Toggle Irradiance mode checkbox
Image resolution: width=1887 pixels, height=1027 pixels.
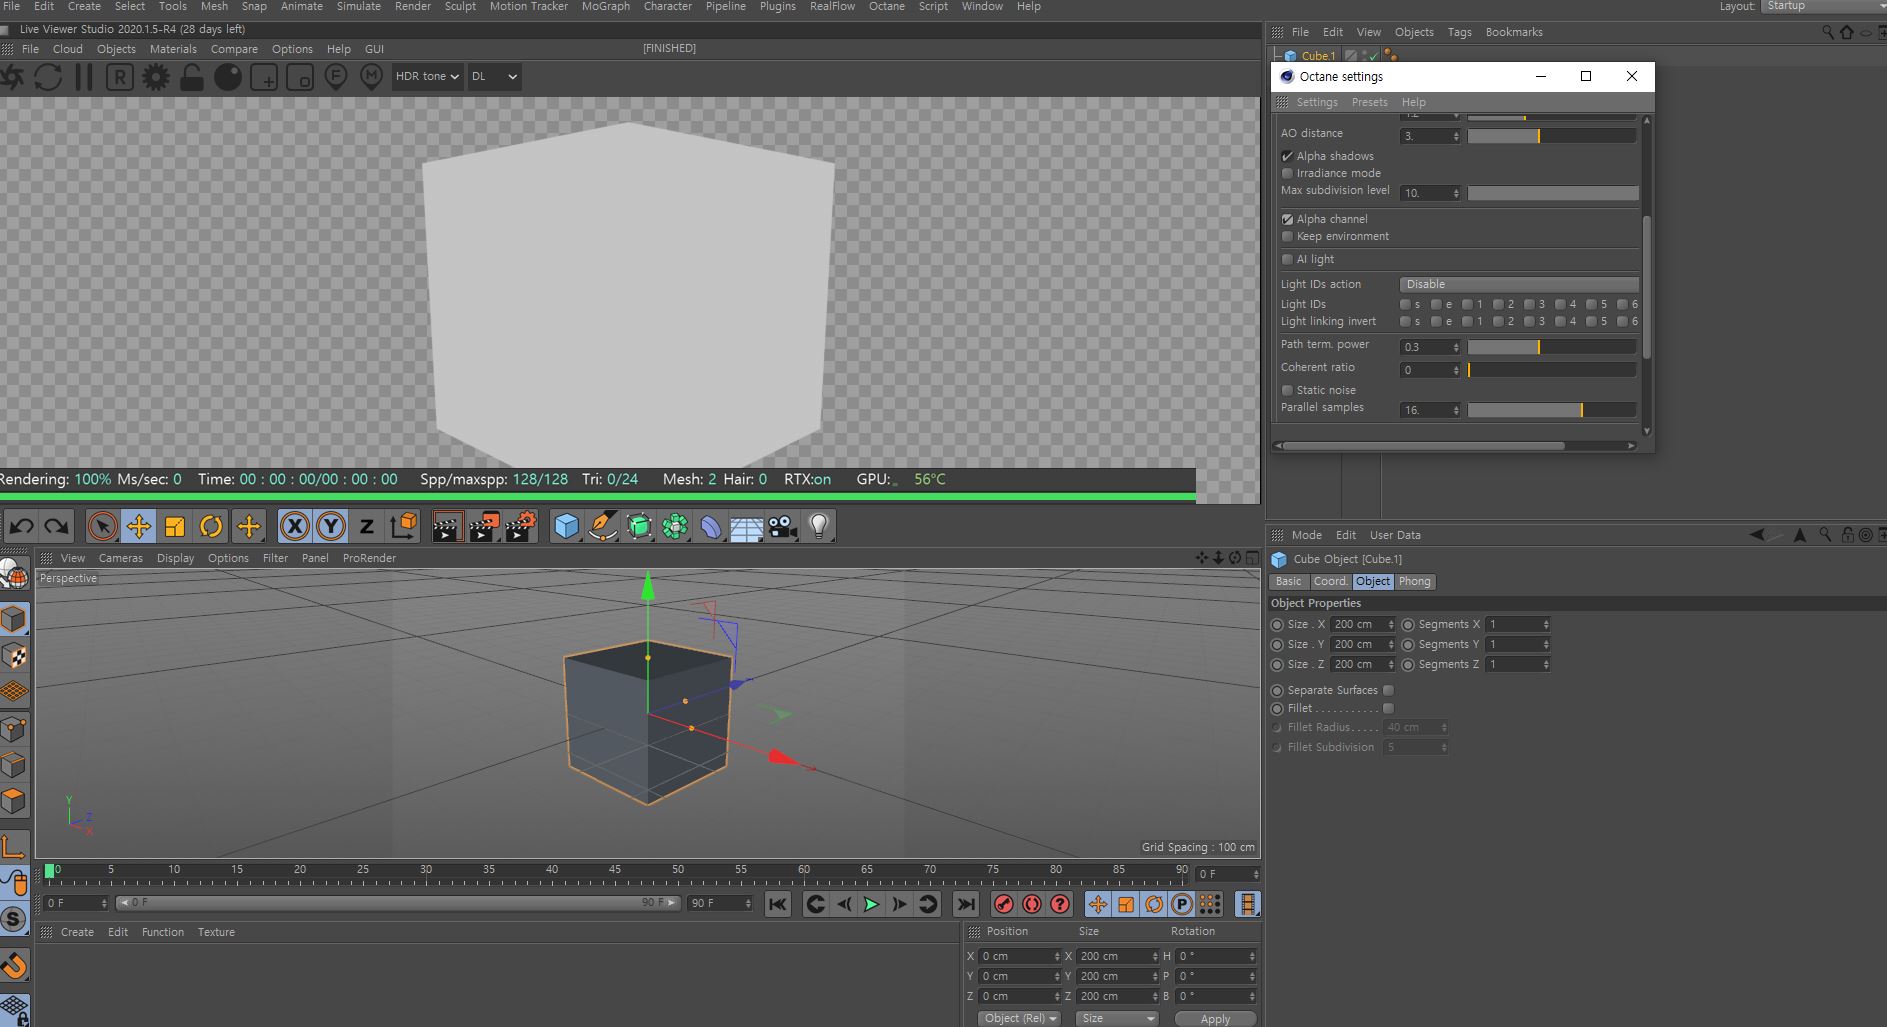click(x=1287, y=173)
